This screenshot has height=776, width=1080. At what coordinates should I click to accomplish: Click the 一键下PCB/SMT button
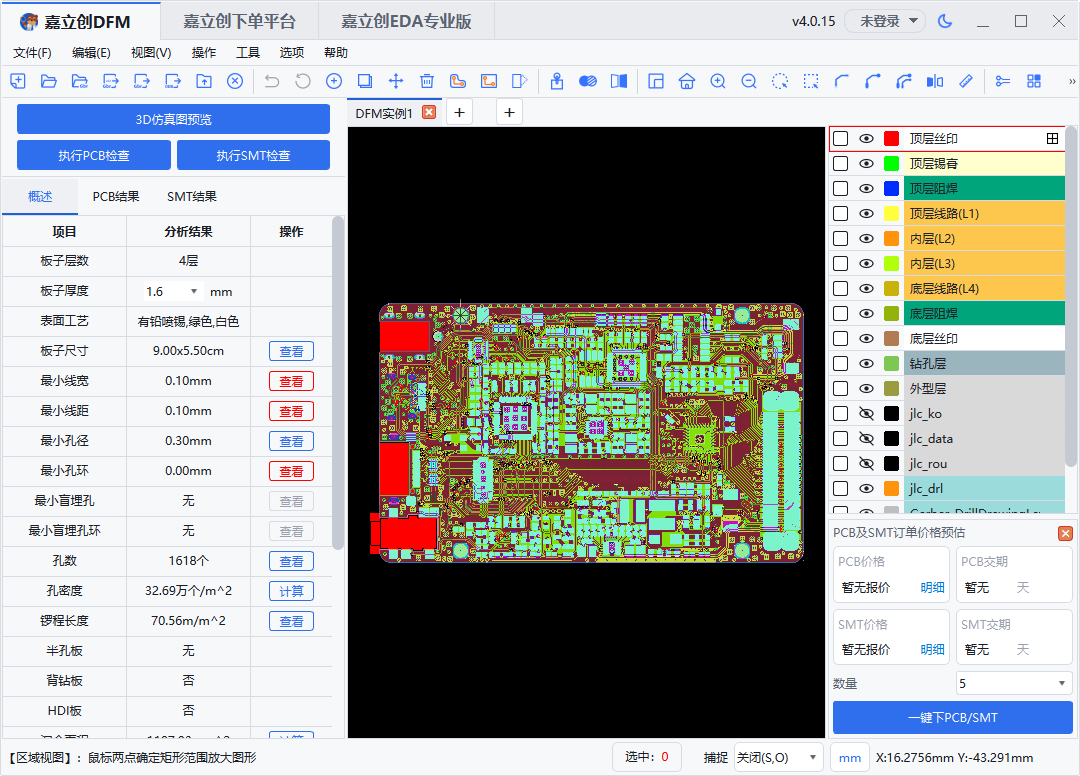[953, 717]
